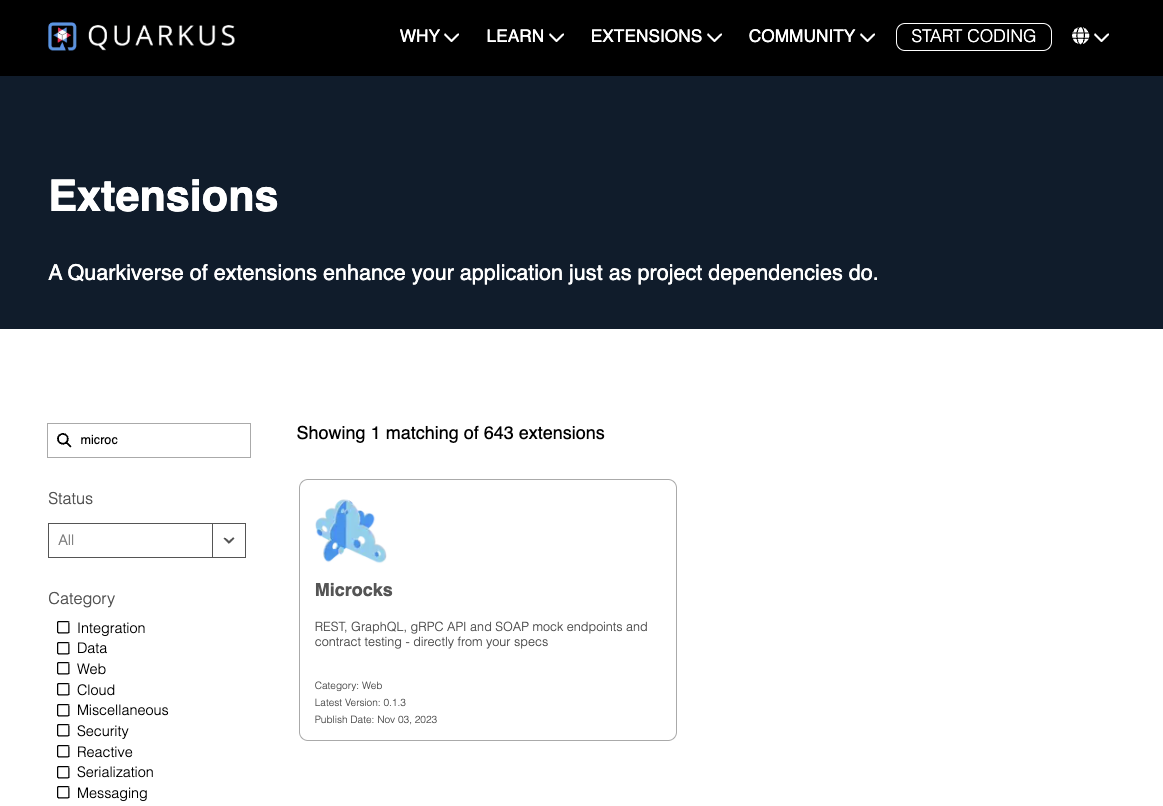Check the Messaging category checkbox
Image resolution: width=1163 pixels, height=806 pixels.
[63, 793]
